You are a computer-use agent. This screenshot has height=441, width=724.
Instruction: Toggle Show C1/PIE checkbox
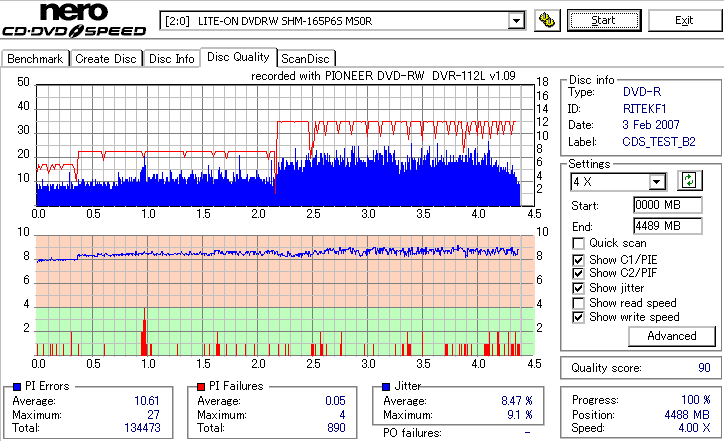tap(578, 260)
